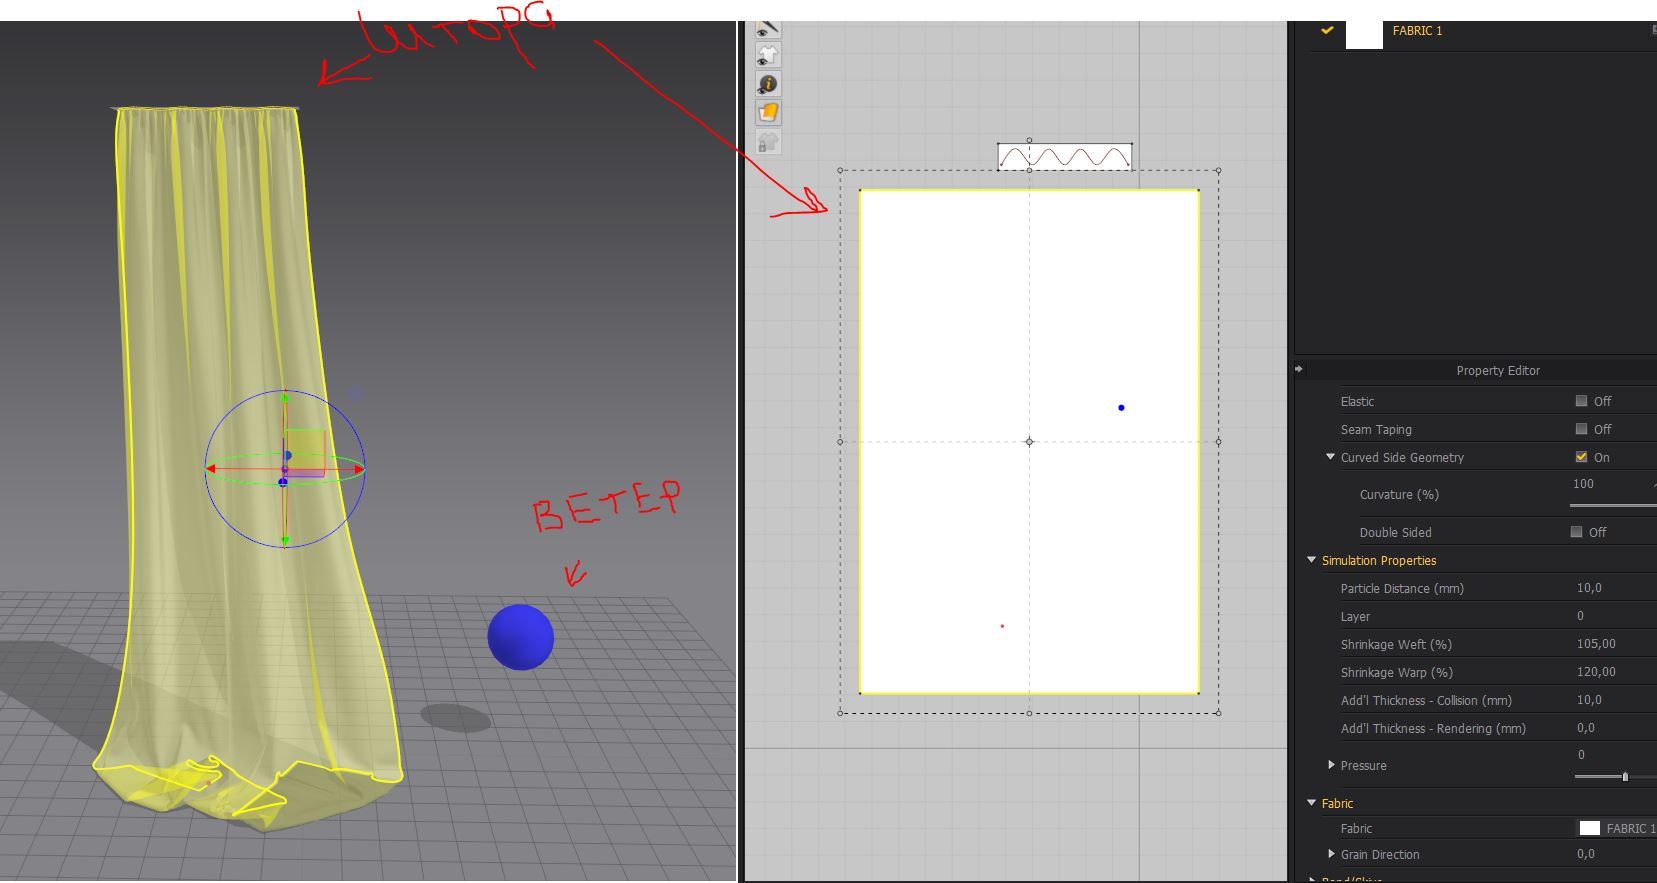Expand the Grain Direction property
The image size is (1657, 883).
pos(1331,854)
